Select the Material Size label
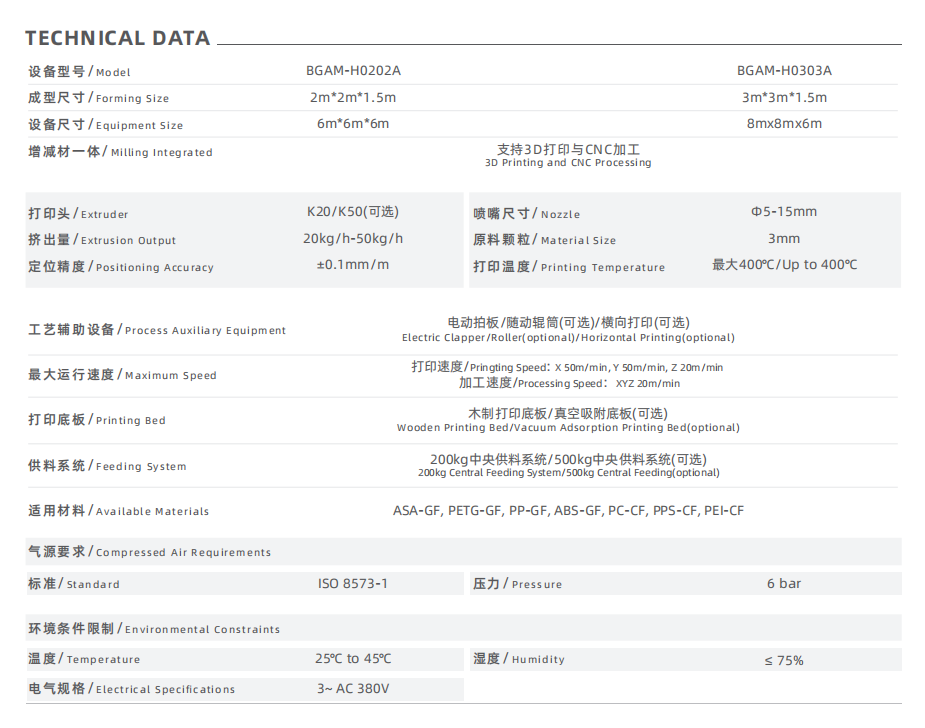This screenshot has height=728, width=925. pyautogui.click(x=544, y=240)
